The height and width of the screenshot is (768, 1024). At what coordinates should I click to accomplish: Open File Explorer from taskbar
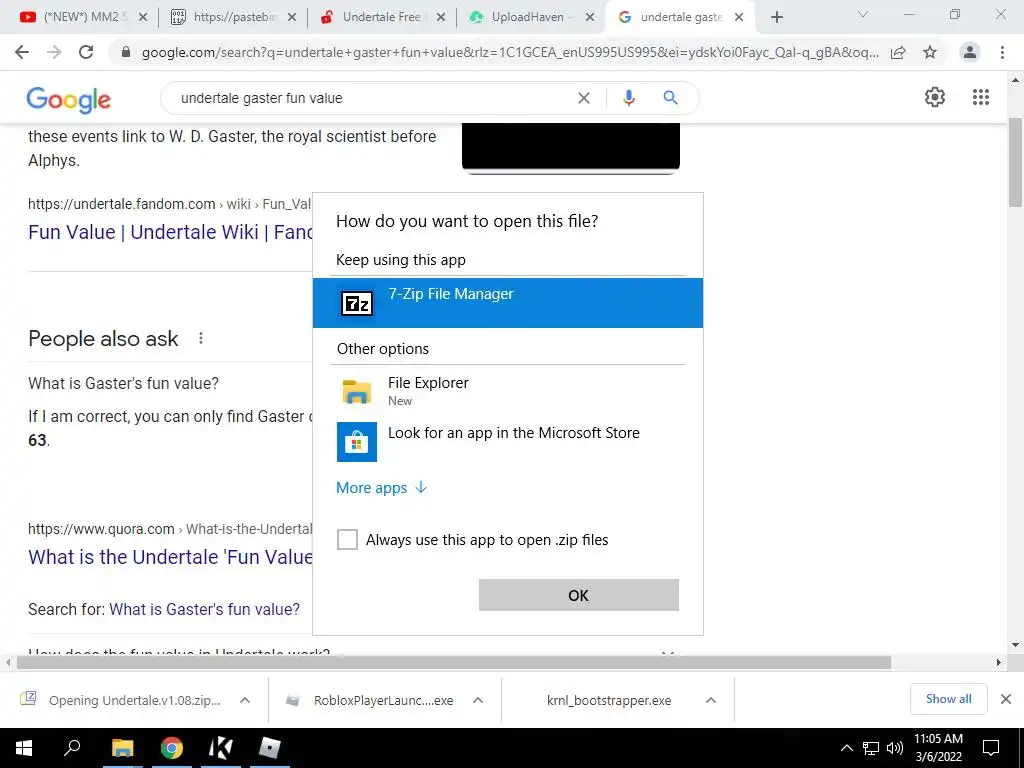(122, 748)
